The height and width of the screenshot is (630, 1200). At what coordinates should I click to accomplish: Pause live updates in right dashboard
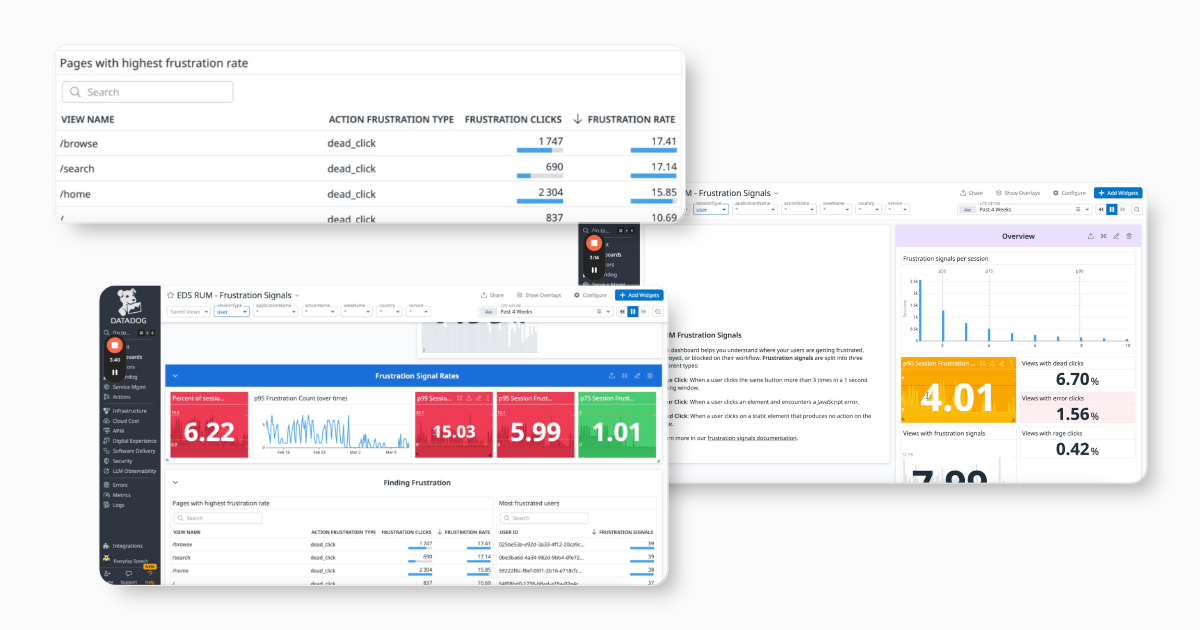[x=1111, y=209]
